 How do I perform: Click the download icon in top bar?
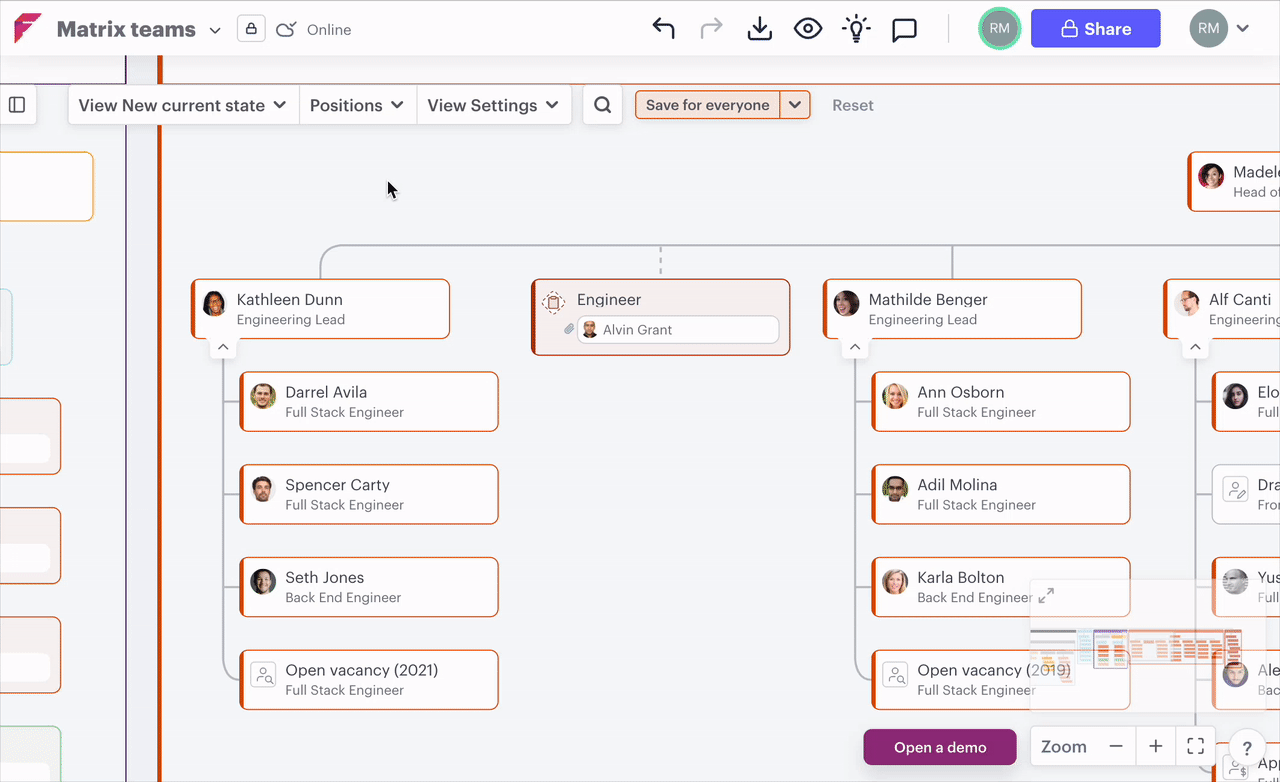coord(760,29)
